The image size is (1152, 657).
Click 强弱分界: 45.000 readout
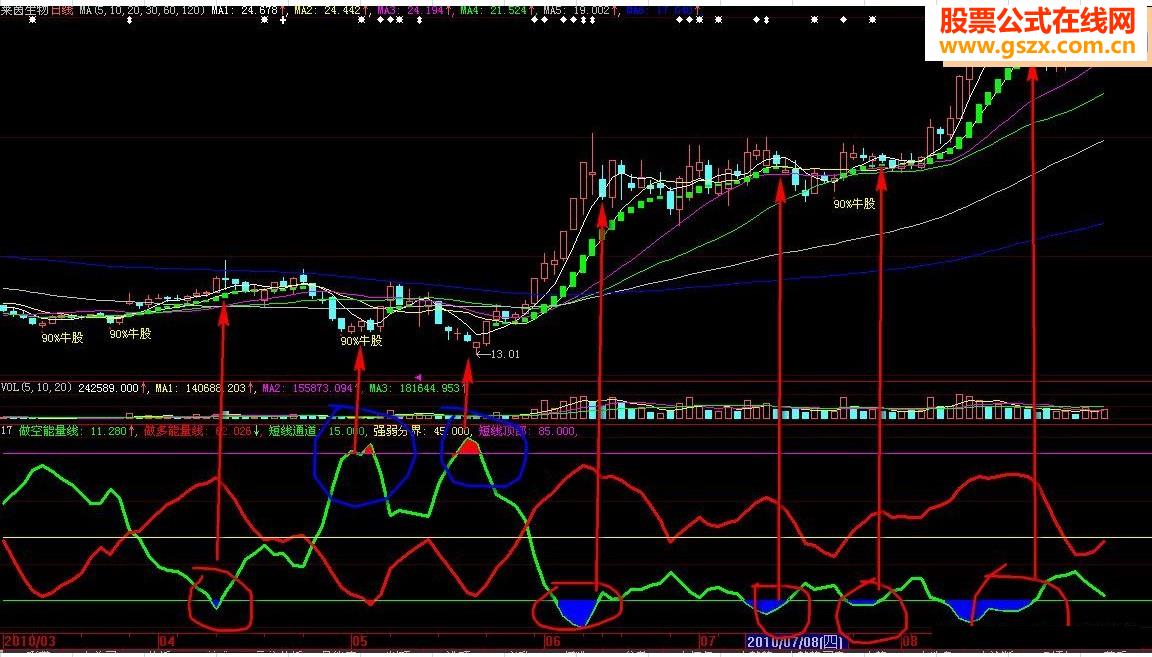pos(422,431)
